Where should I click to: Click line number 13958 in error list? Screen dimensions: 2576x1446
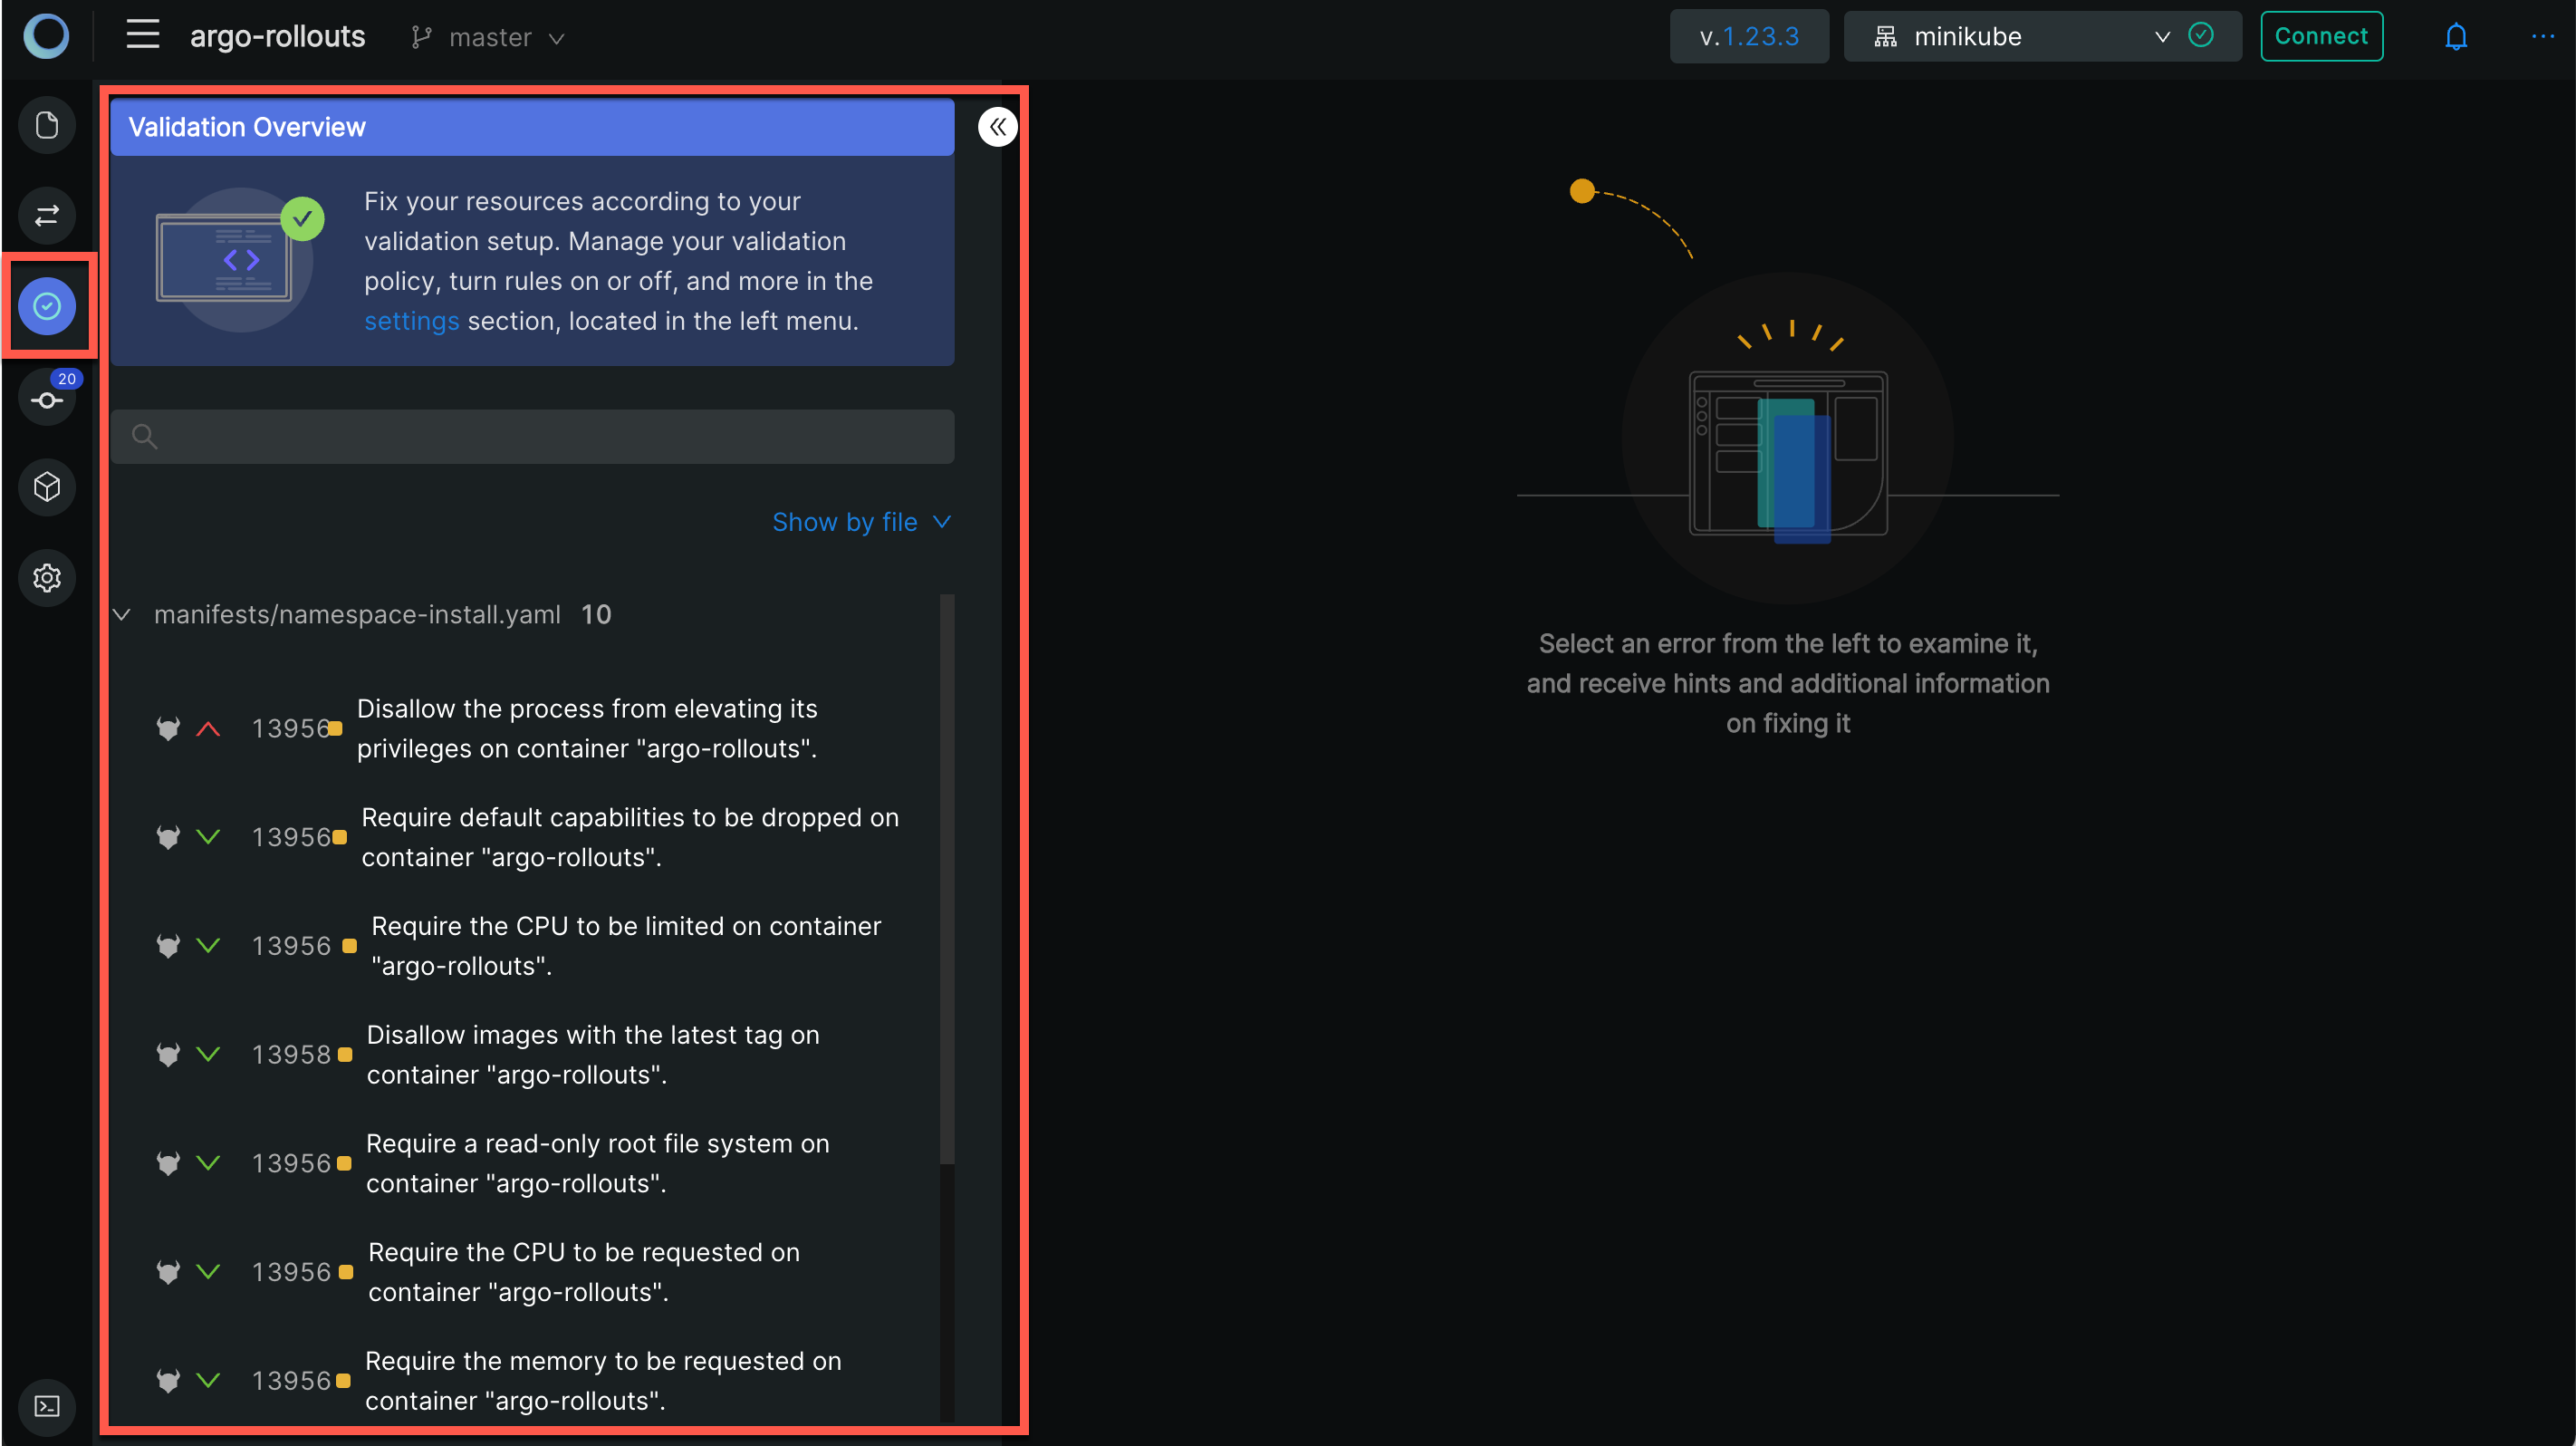coord(291,1054)
